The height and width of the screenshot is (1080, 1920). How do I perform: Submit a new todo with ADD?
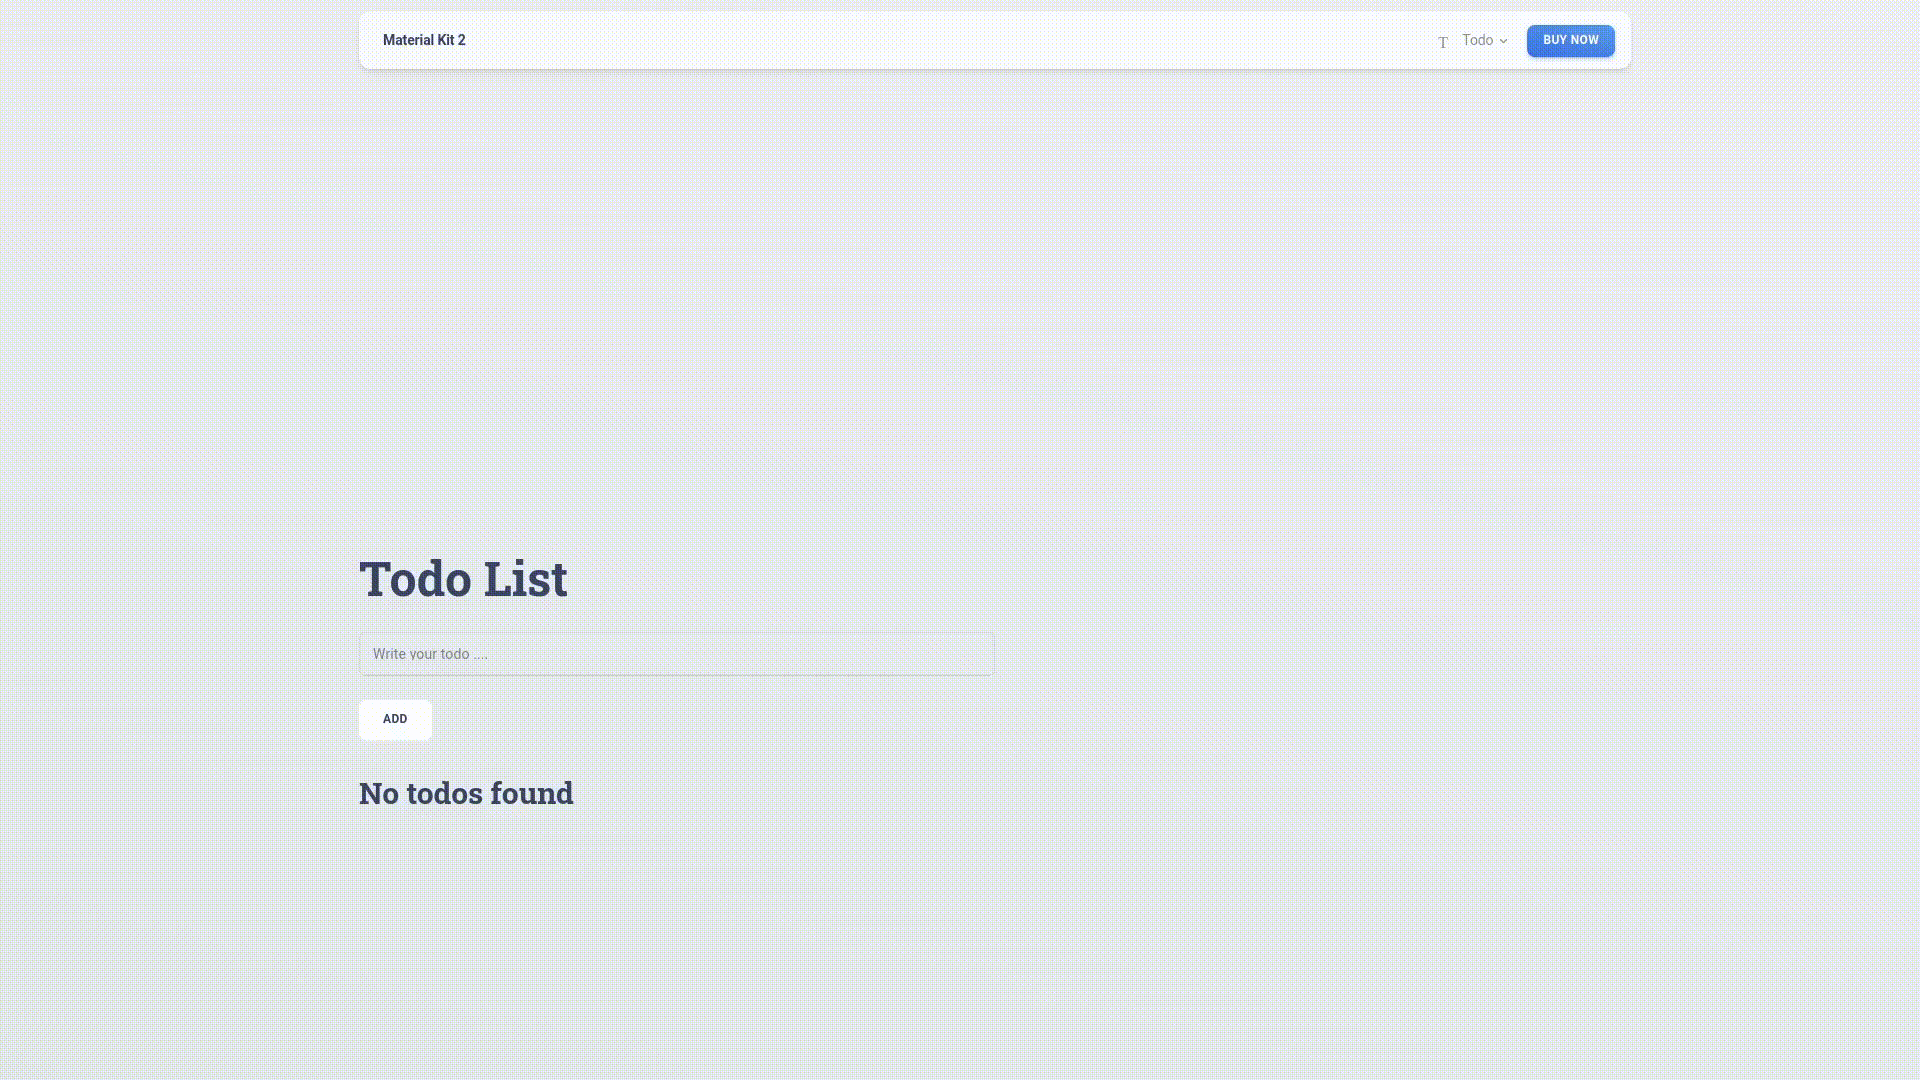[x=395, y=719]
